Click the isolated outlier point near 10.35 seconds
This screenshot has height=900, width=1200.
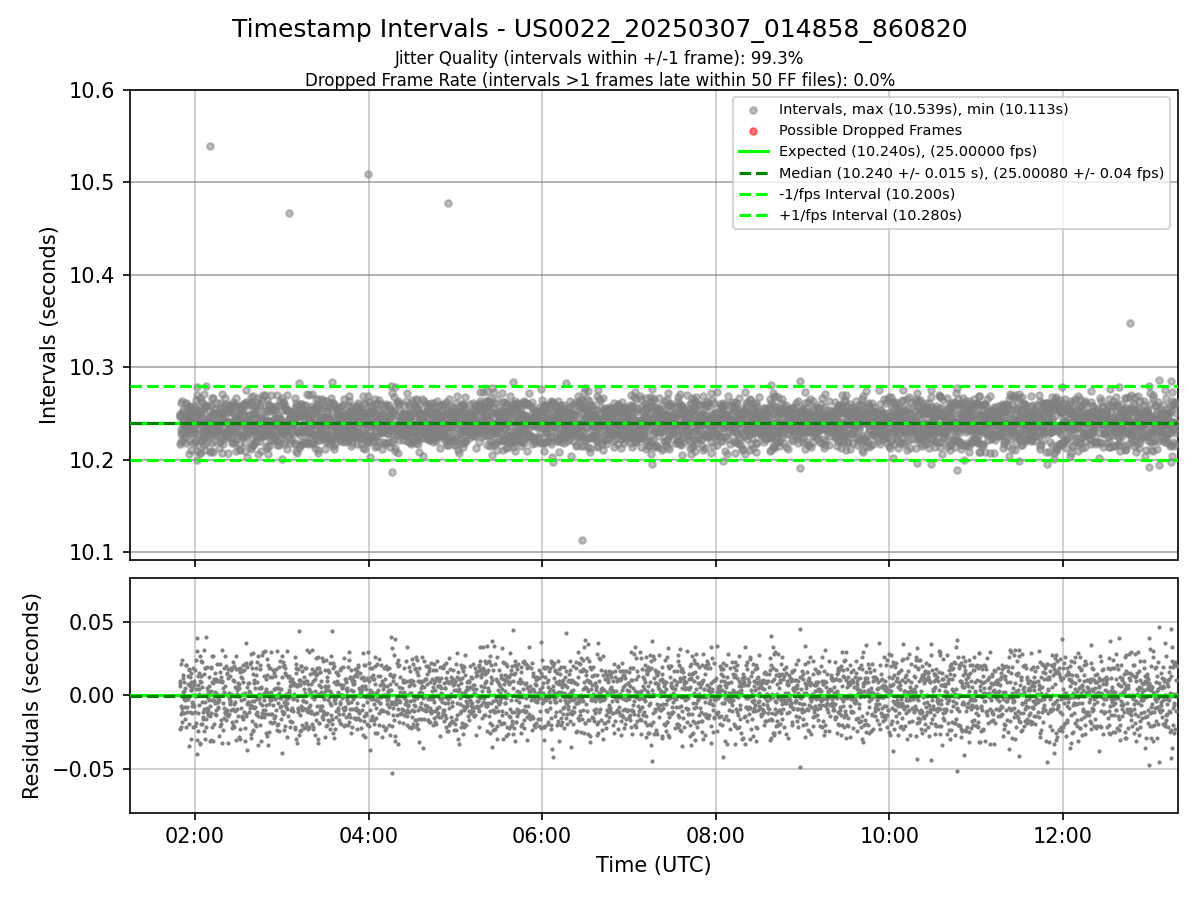pyautogui.click(x=1130, y=323)
